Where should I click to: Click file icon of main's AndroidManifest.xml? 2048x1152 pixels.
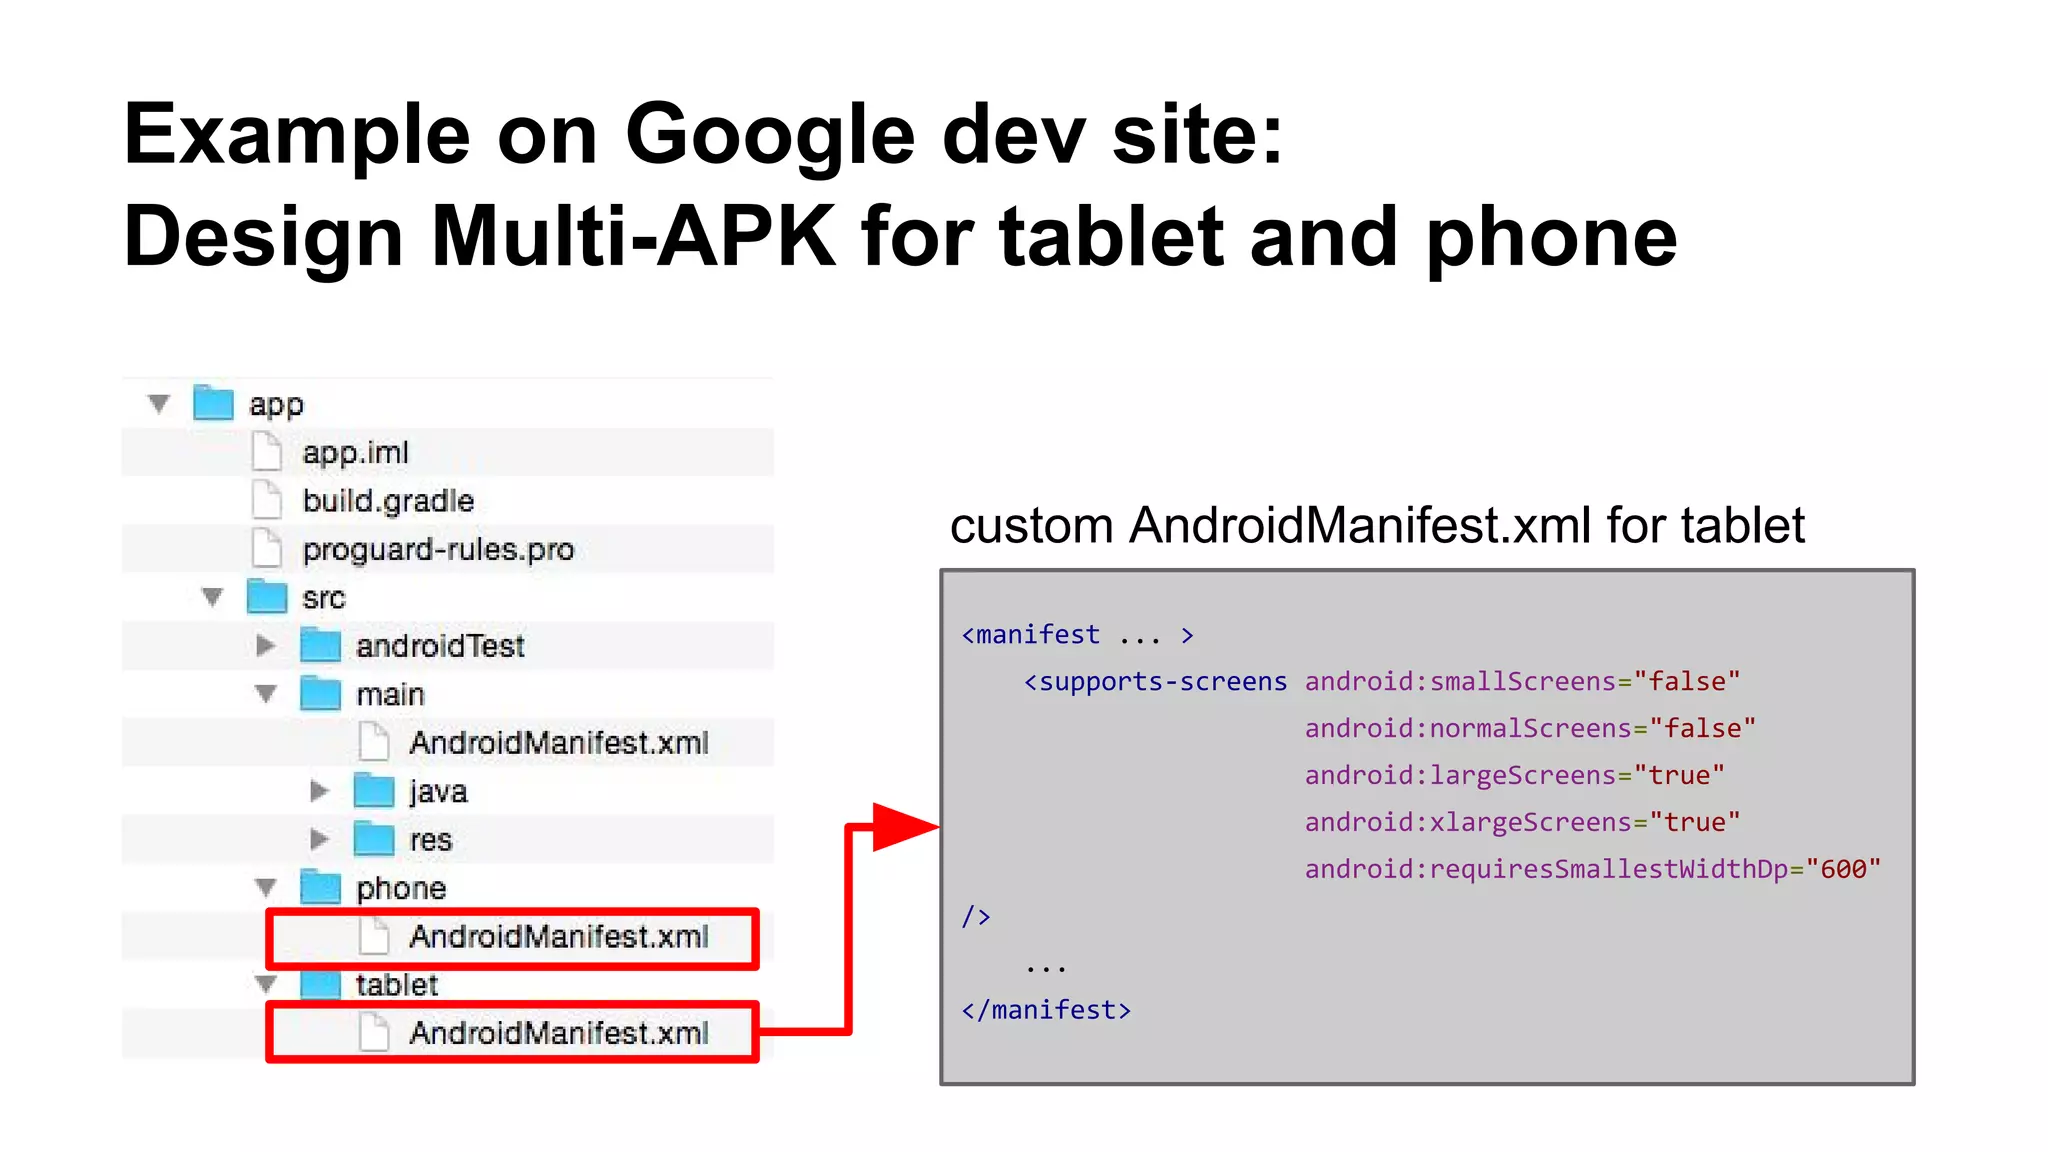(374, 741)
